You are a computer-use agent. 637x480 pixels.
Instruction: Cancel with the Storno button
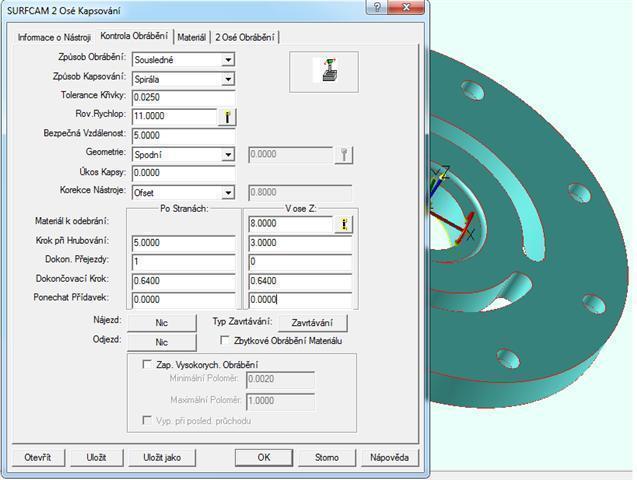(327, 457)
